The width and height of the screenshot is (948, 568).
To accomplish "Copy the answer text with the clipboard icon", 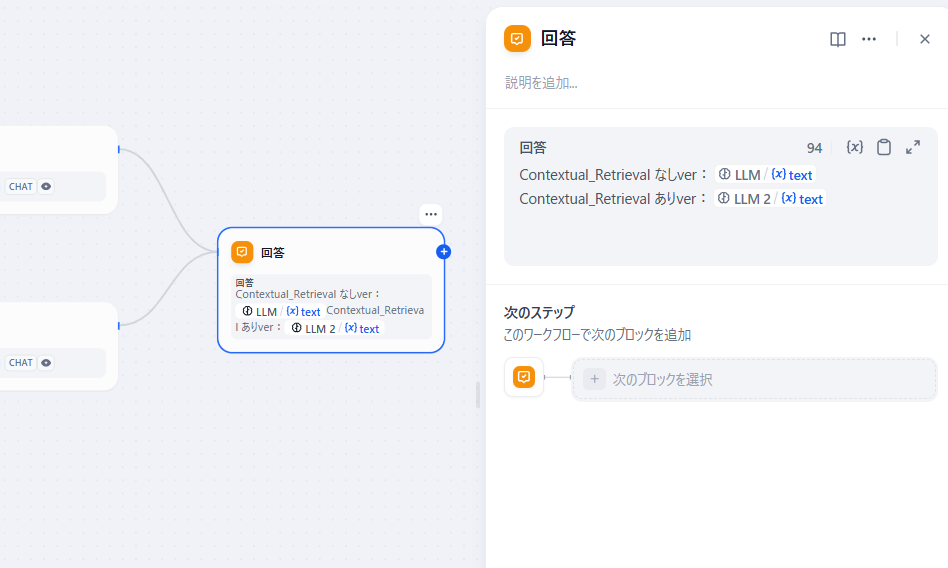I will (884, 147).
